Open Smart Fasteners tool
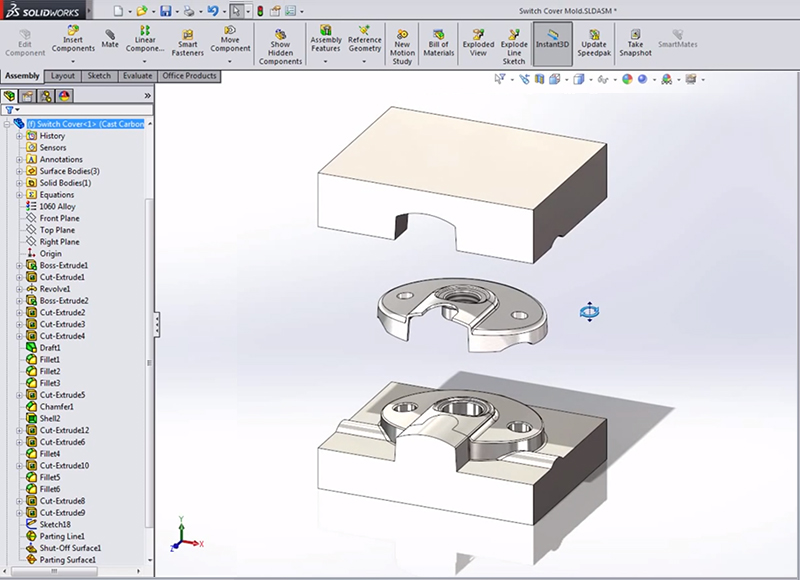The height and width of the screenshot is (580, 800). 187,36
